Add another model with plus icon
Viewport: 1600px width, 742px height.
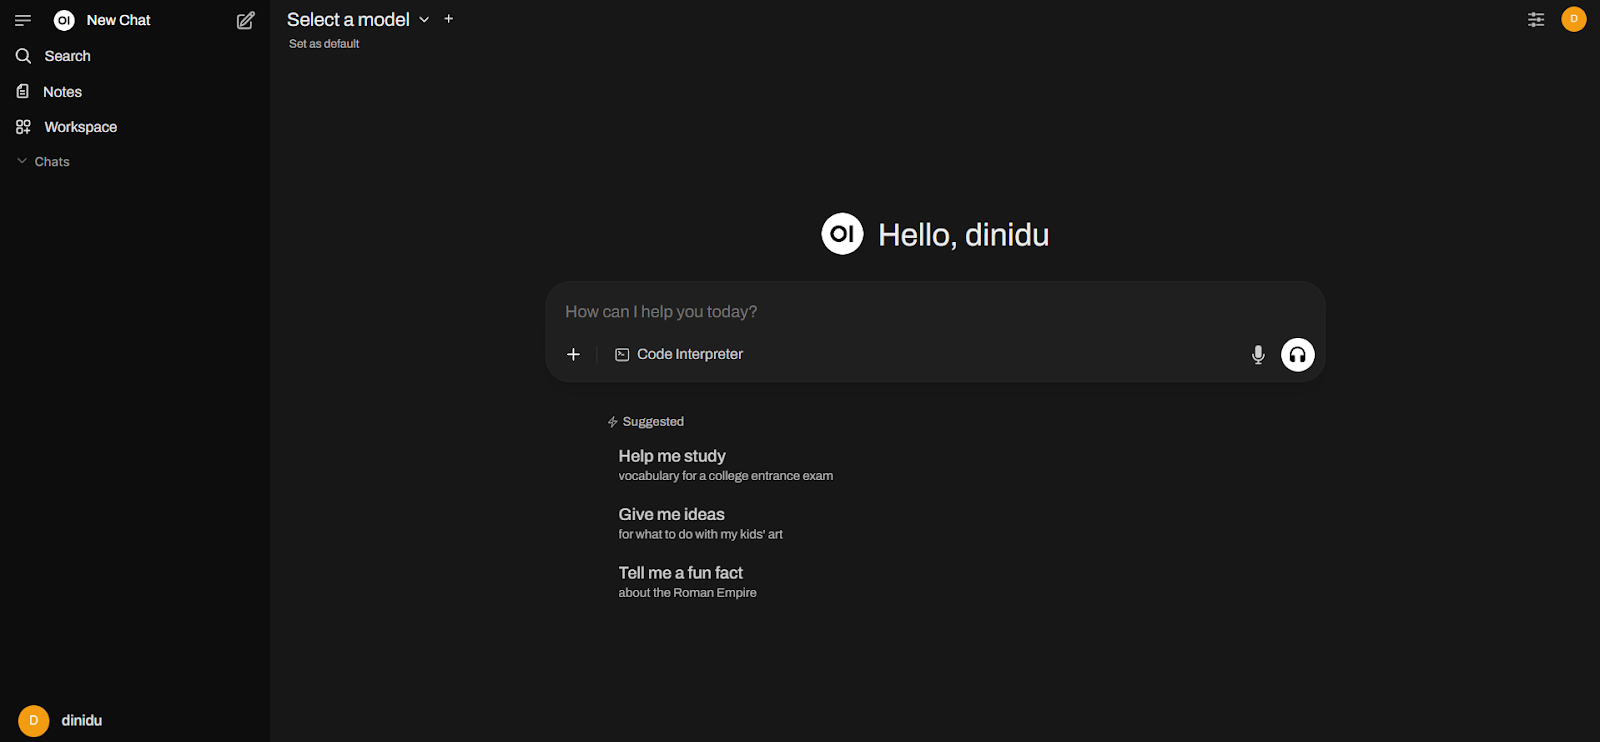[x=449, y=19]
